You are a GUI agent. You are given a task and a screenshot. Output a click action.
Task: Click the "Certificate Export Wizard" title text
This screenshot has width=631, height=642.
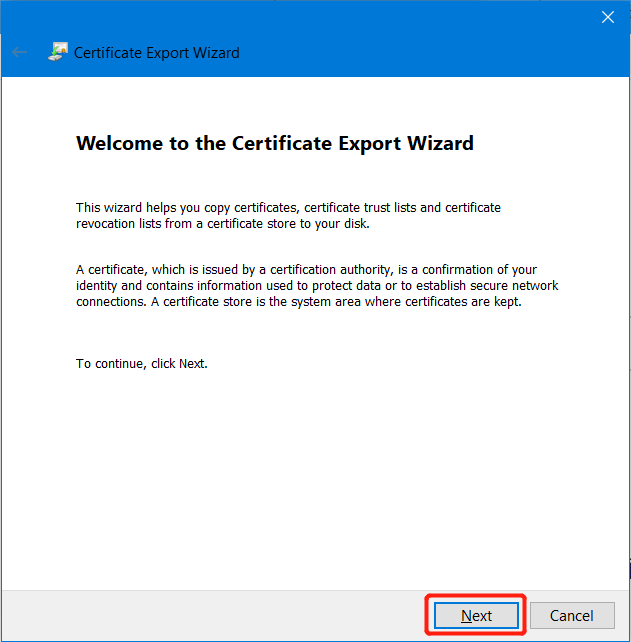pyautogui.click(x=156, y=53)
